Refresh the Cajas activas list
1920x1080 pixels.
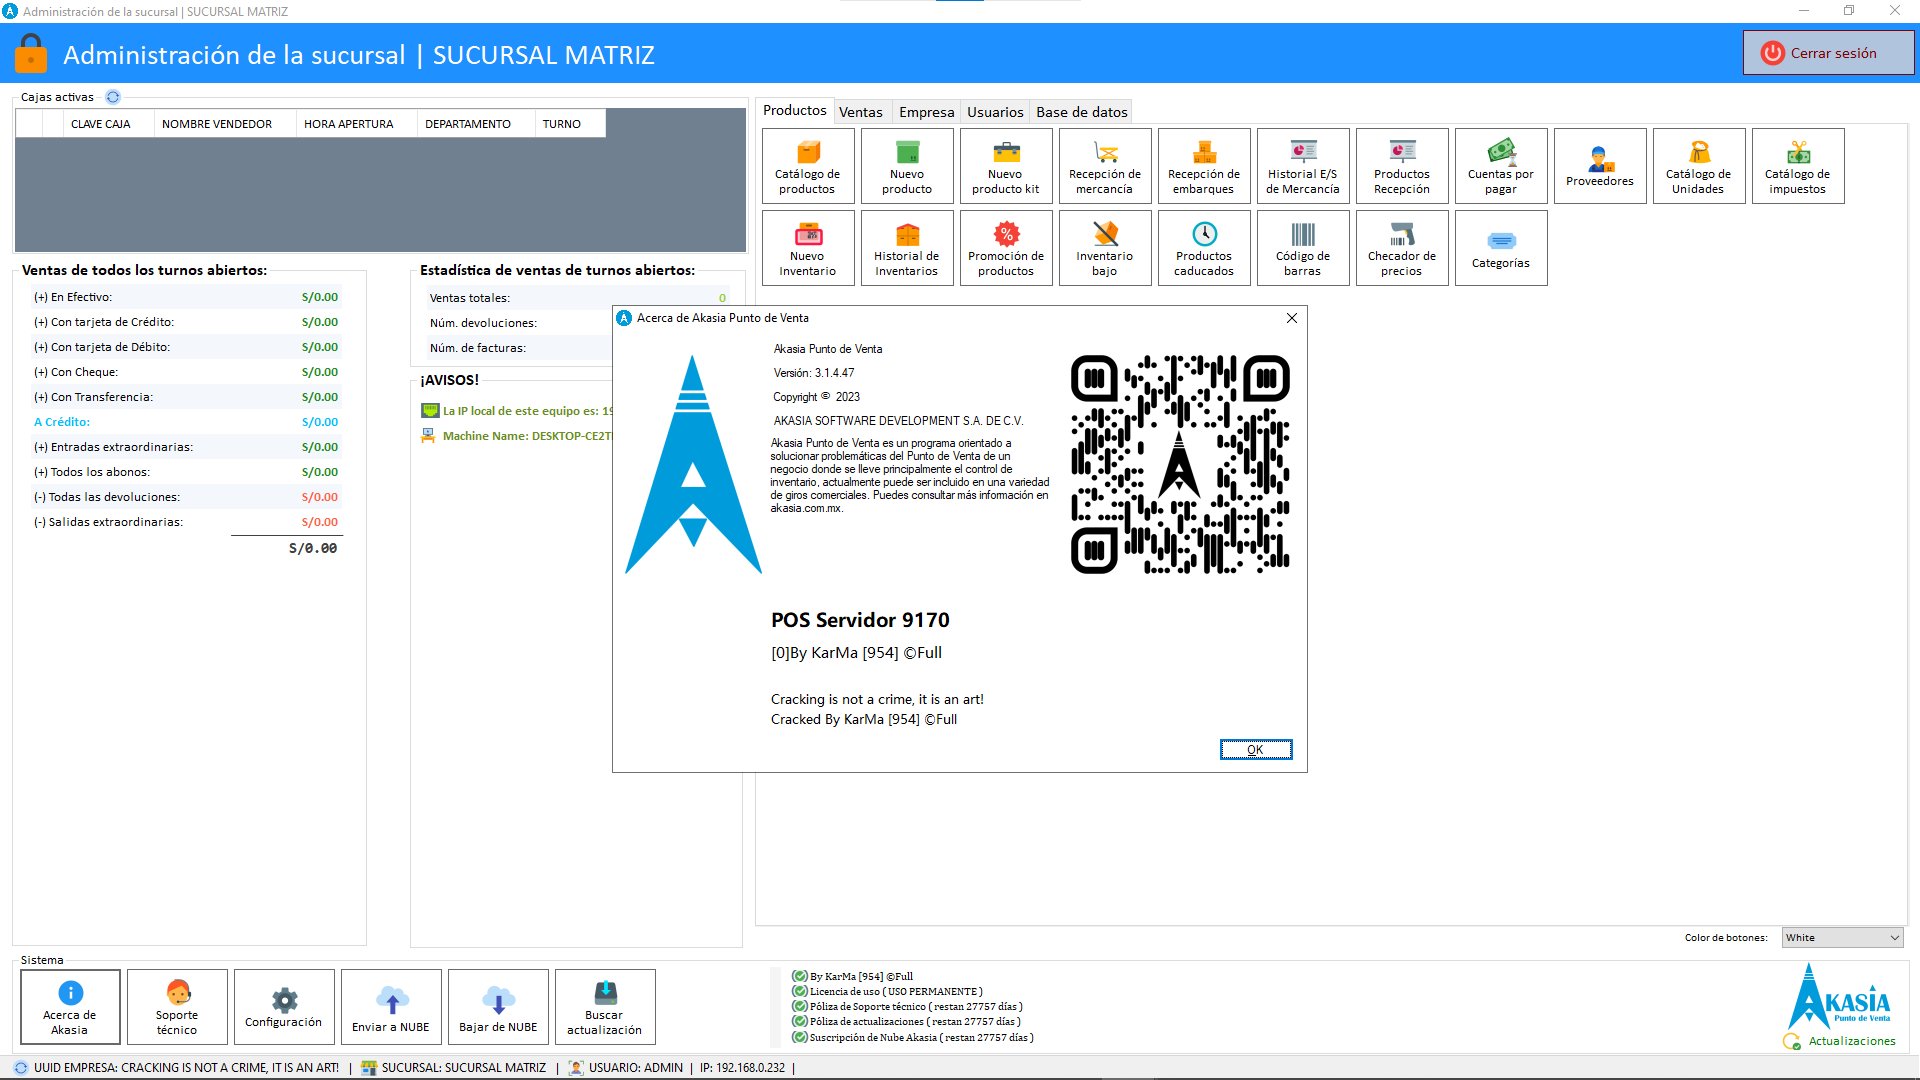tap(113, 97)
